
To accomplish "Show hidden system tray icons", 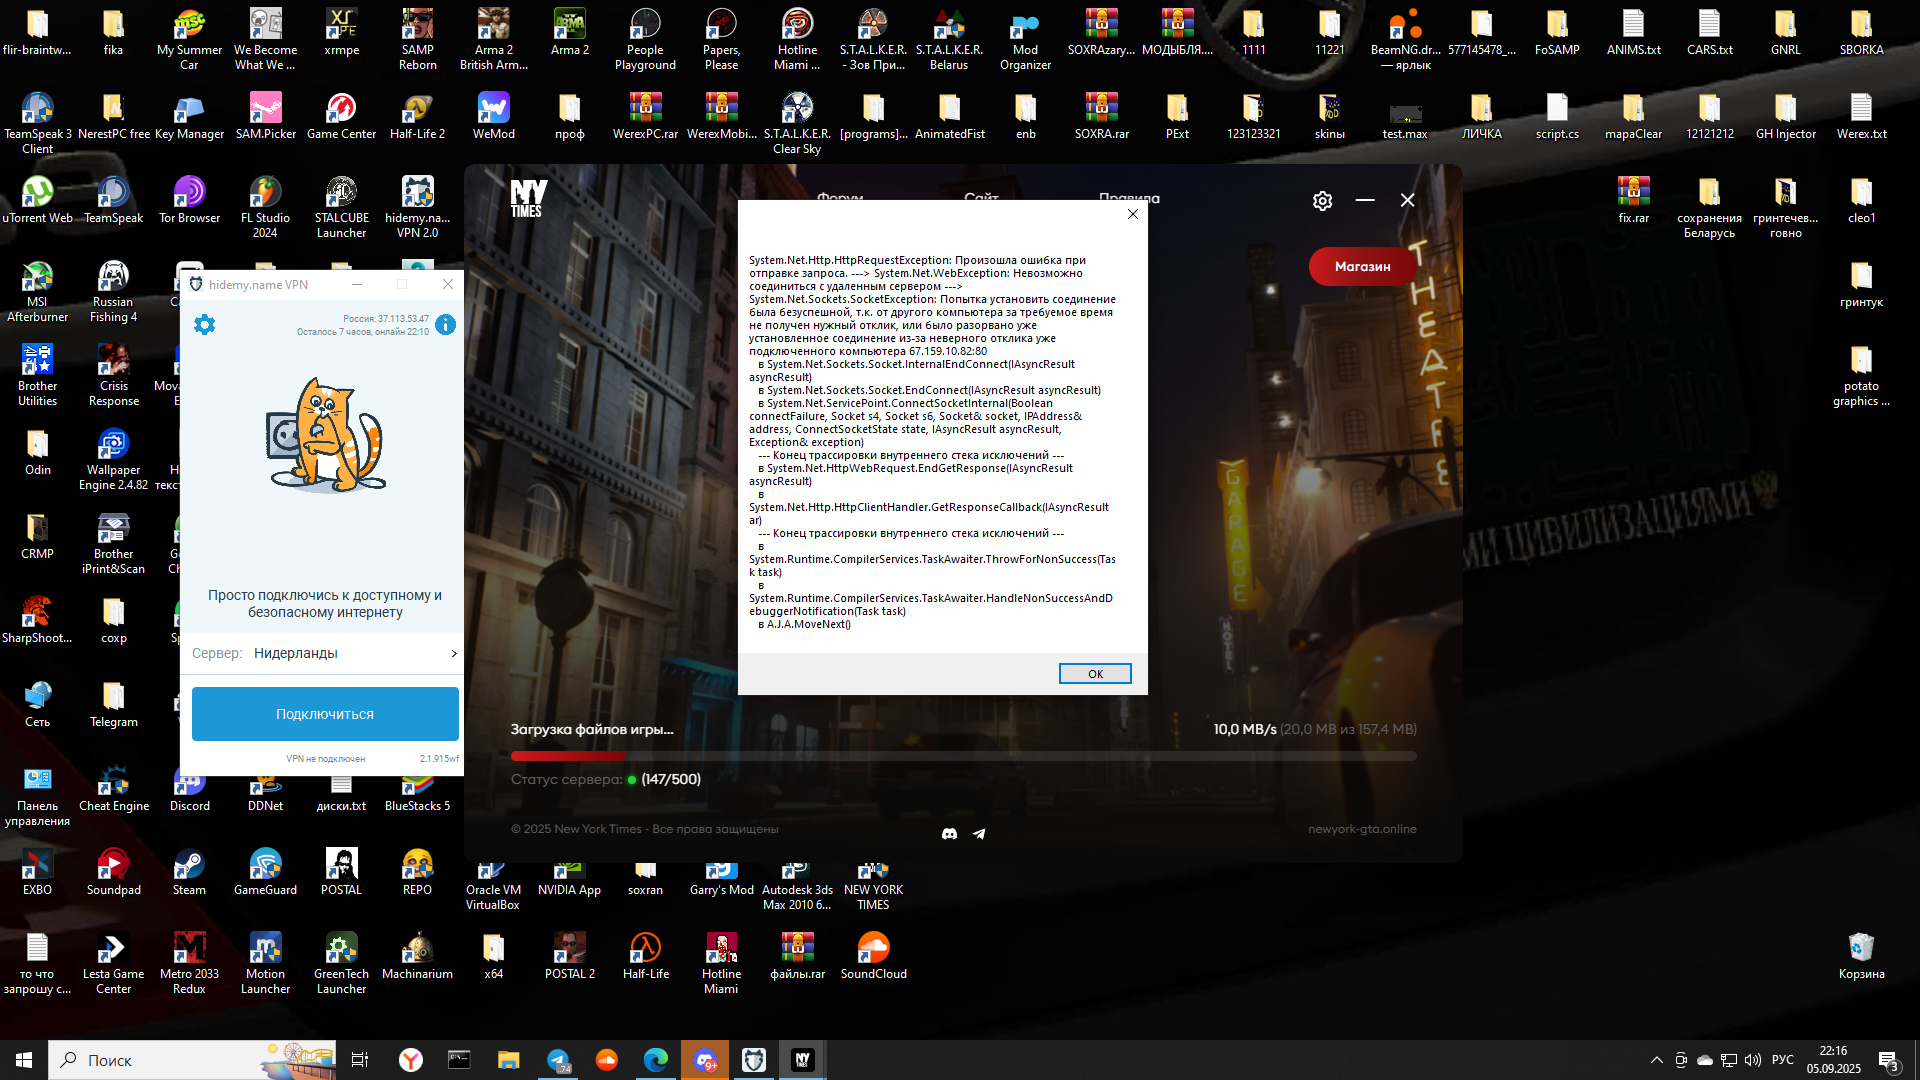I will pyautogui.click(x=1656, y=1060).
